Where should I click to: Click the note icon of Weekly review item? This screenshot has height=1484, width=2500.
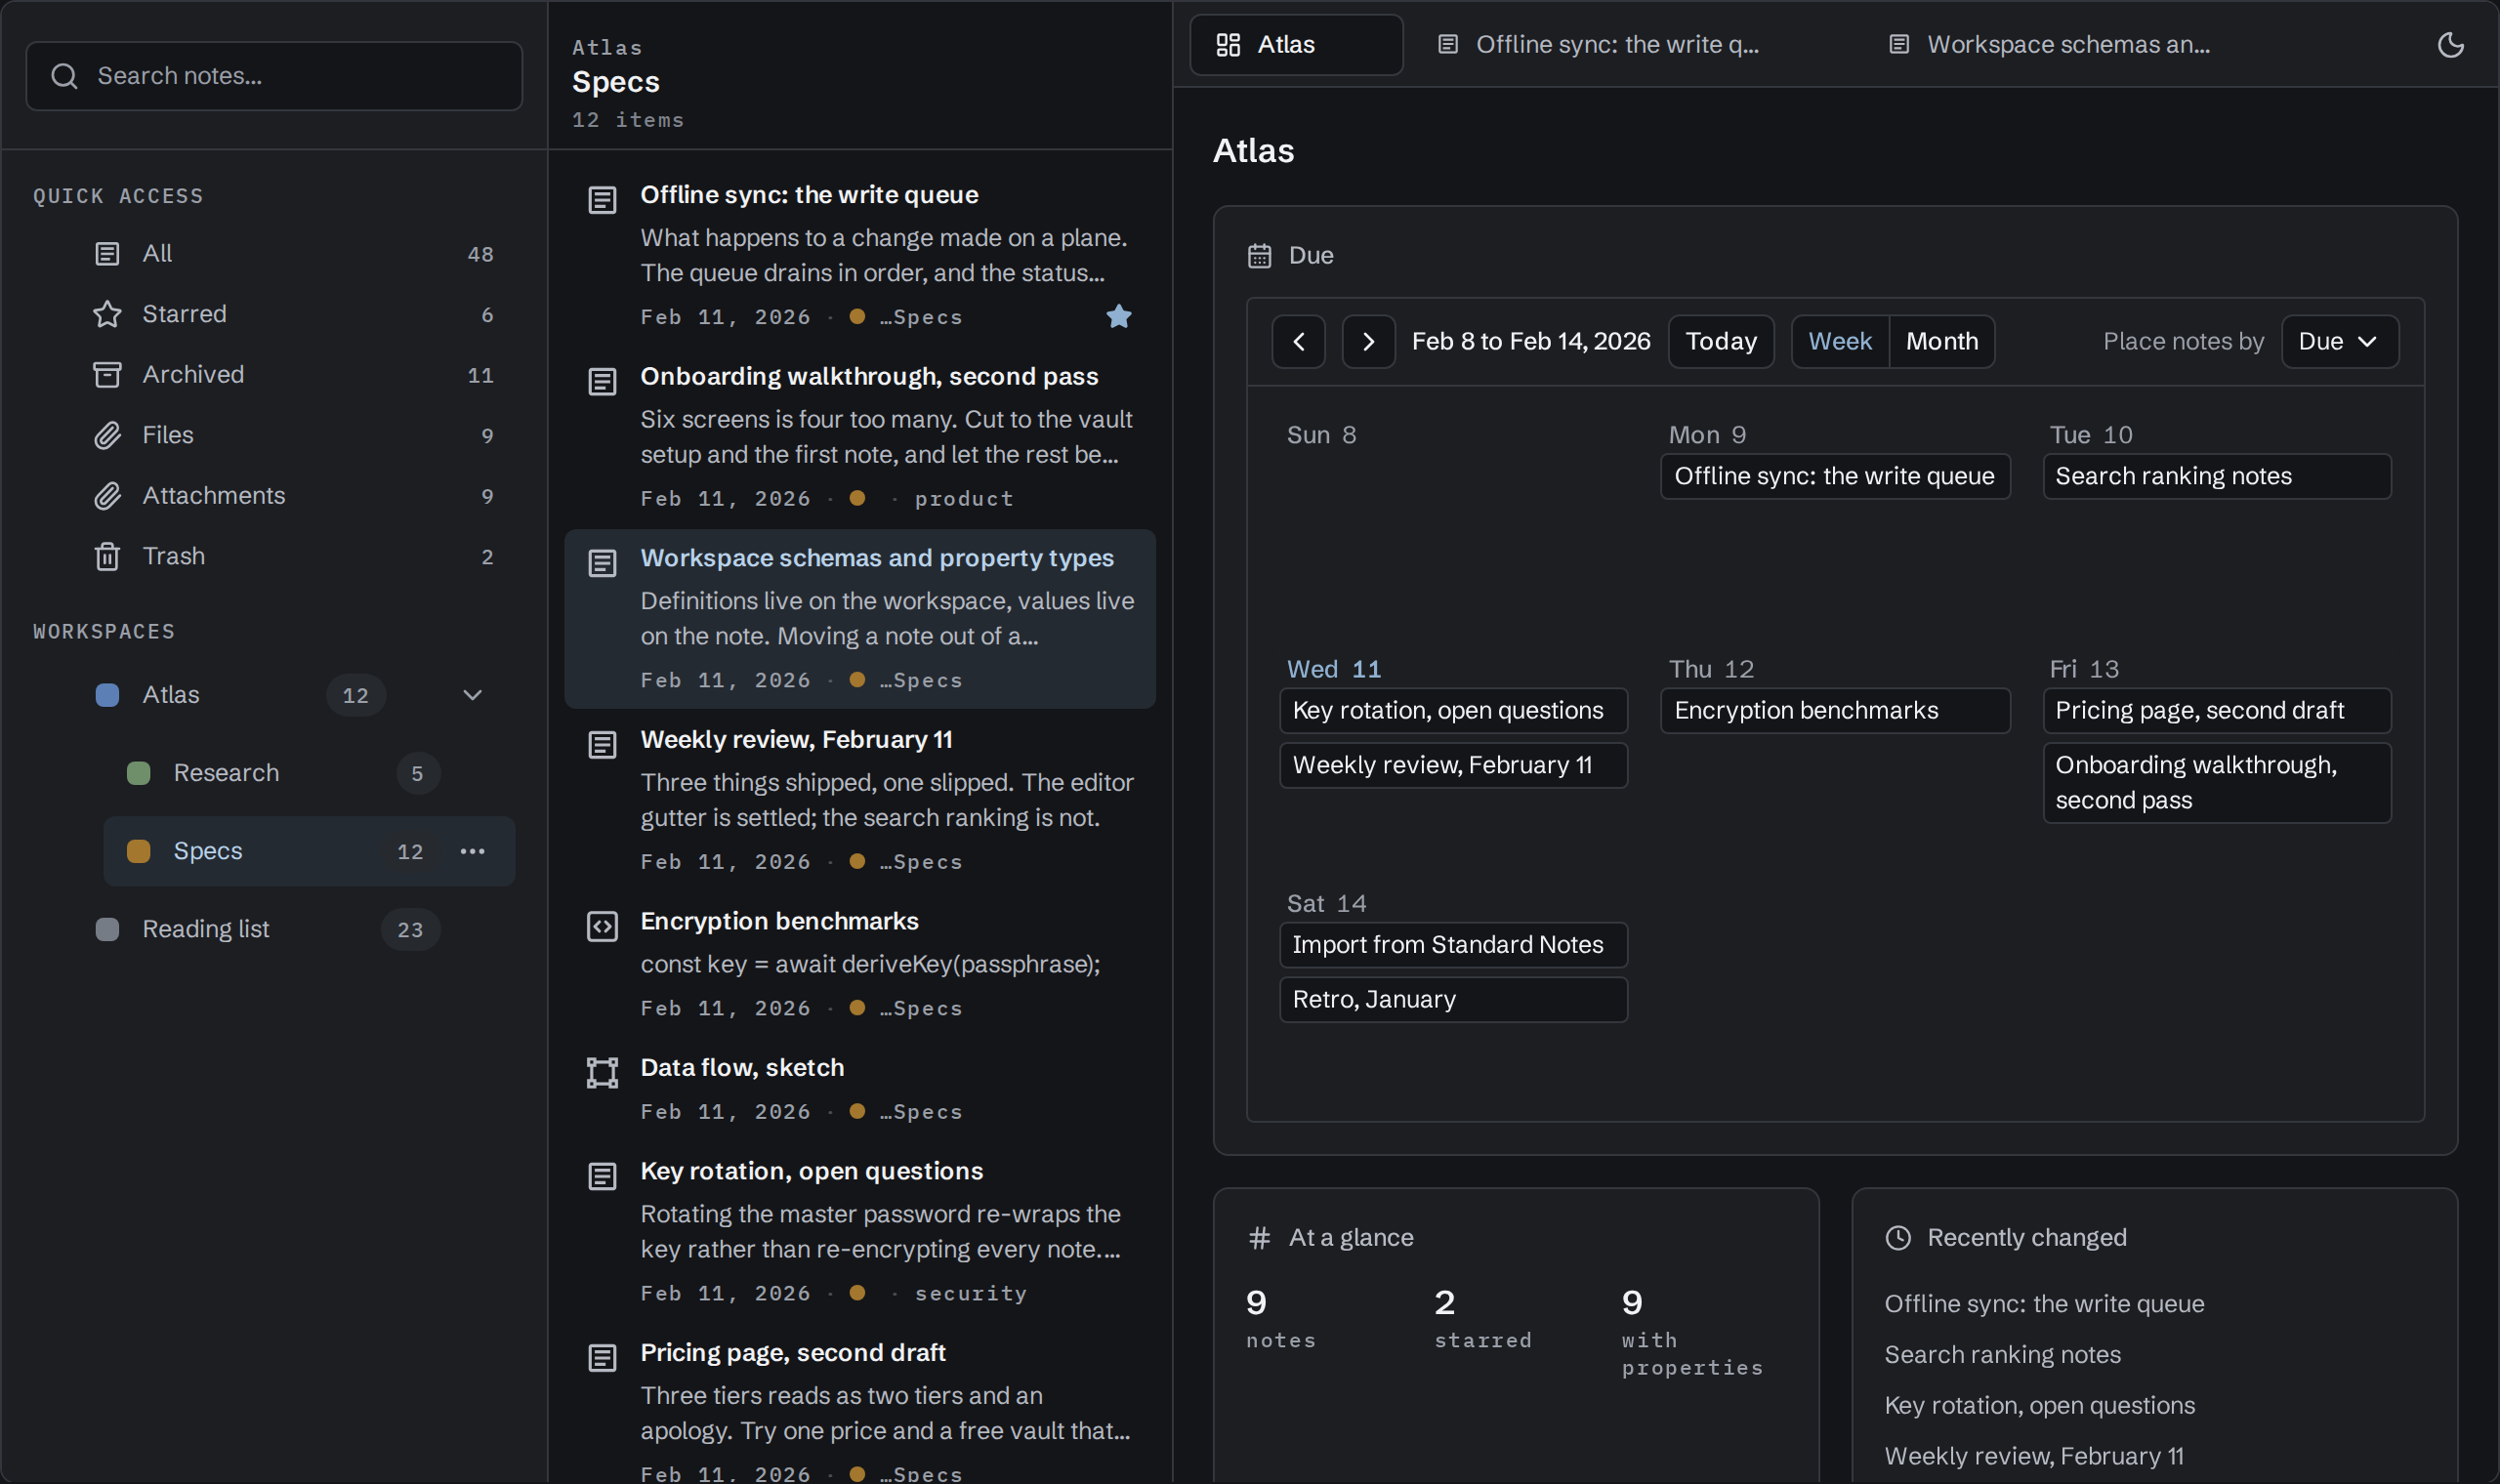(602, 745)
